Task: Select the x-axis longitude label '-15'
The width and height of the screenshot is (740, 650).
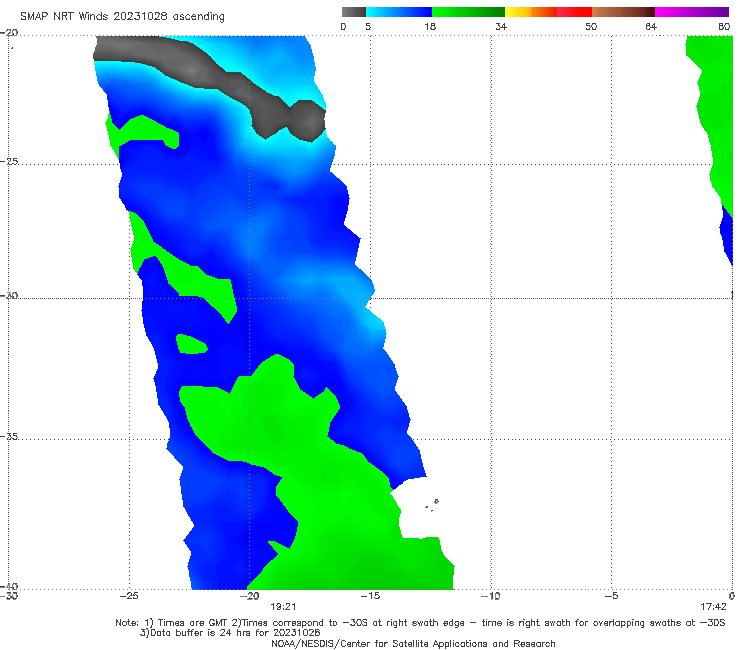Action: tap(370, 596)
